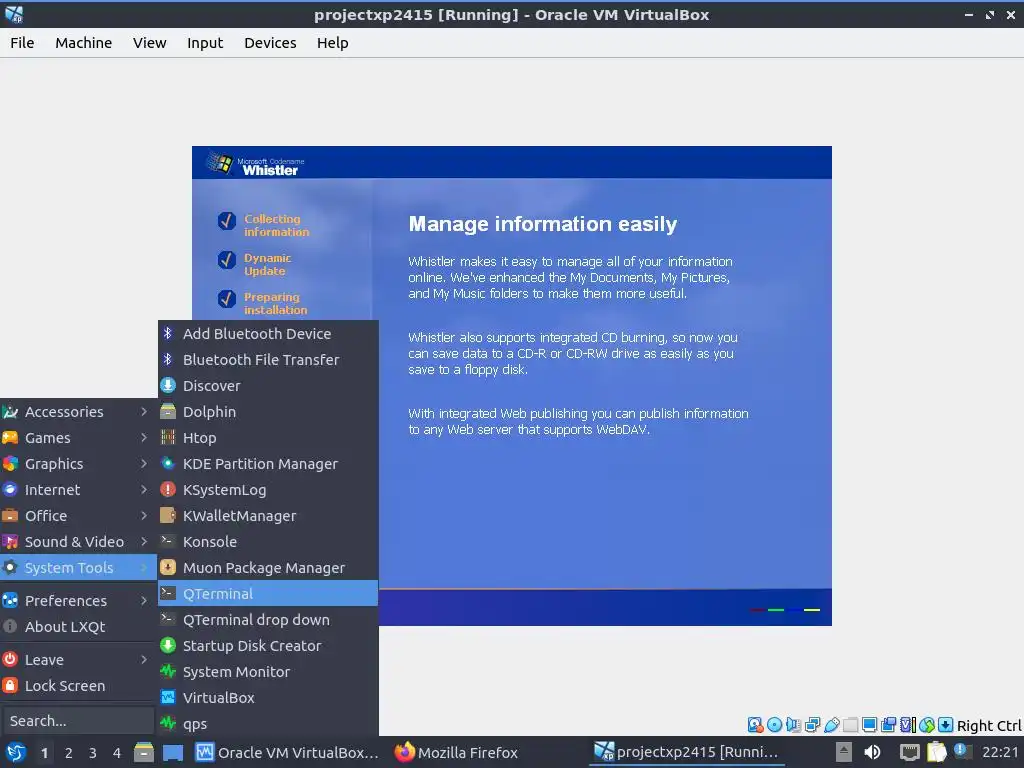This screenshot has height=768, width=1024.
Task: Click the shared folders indicator in status bar
Action: [x=850, y=725]
